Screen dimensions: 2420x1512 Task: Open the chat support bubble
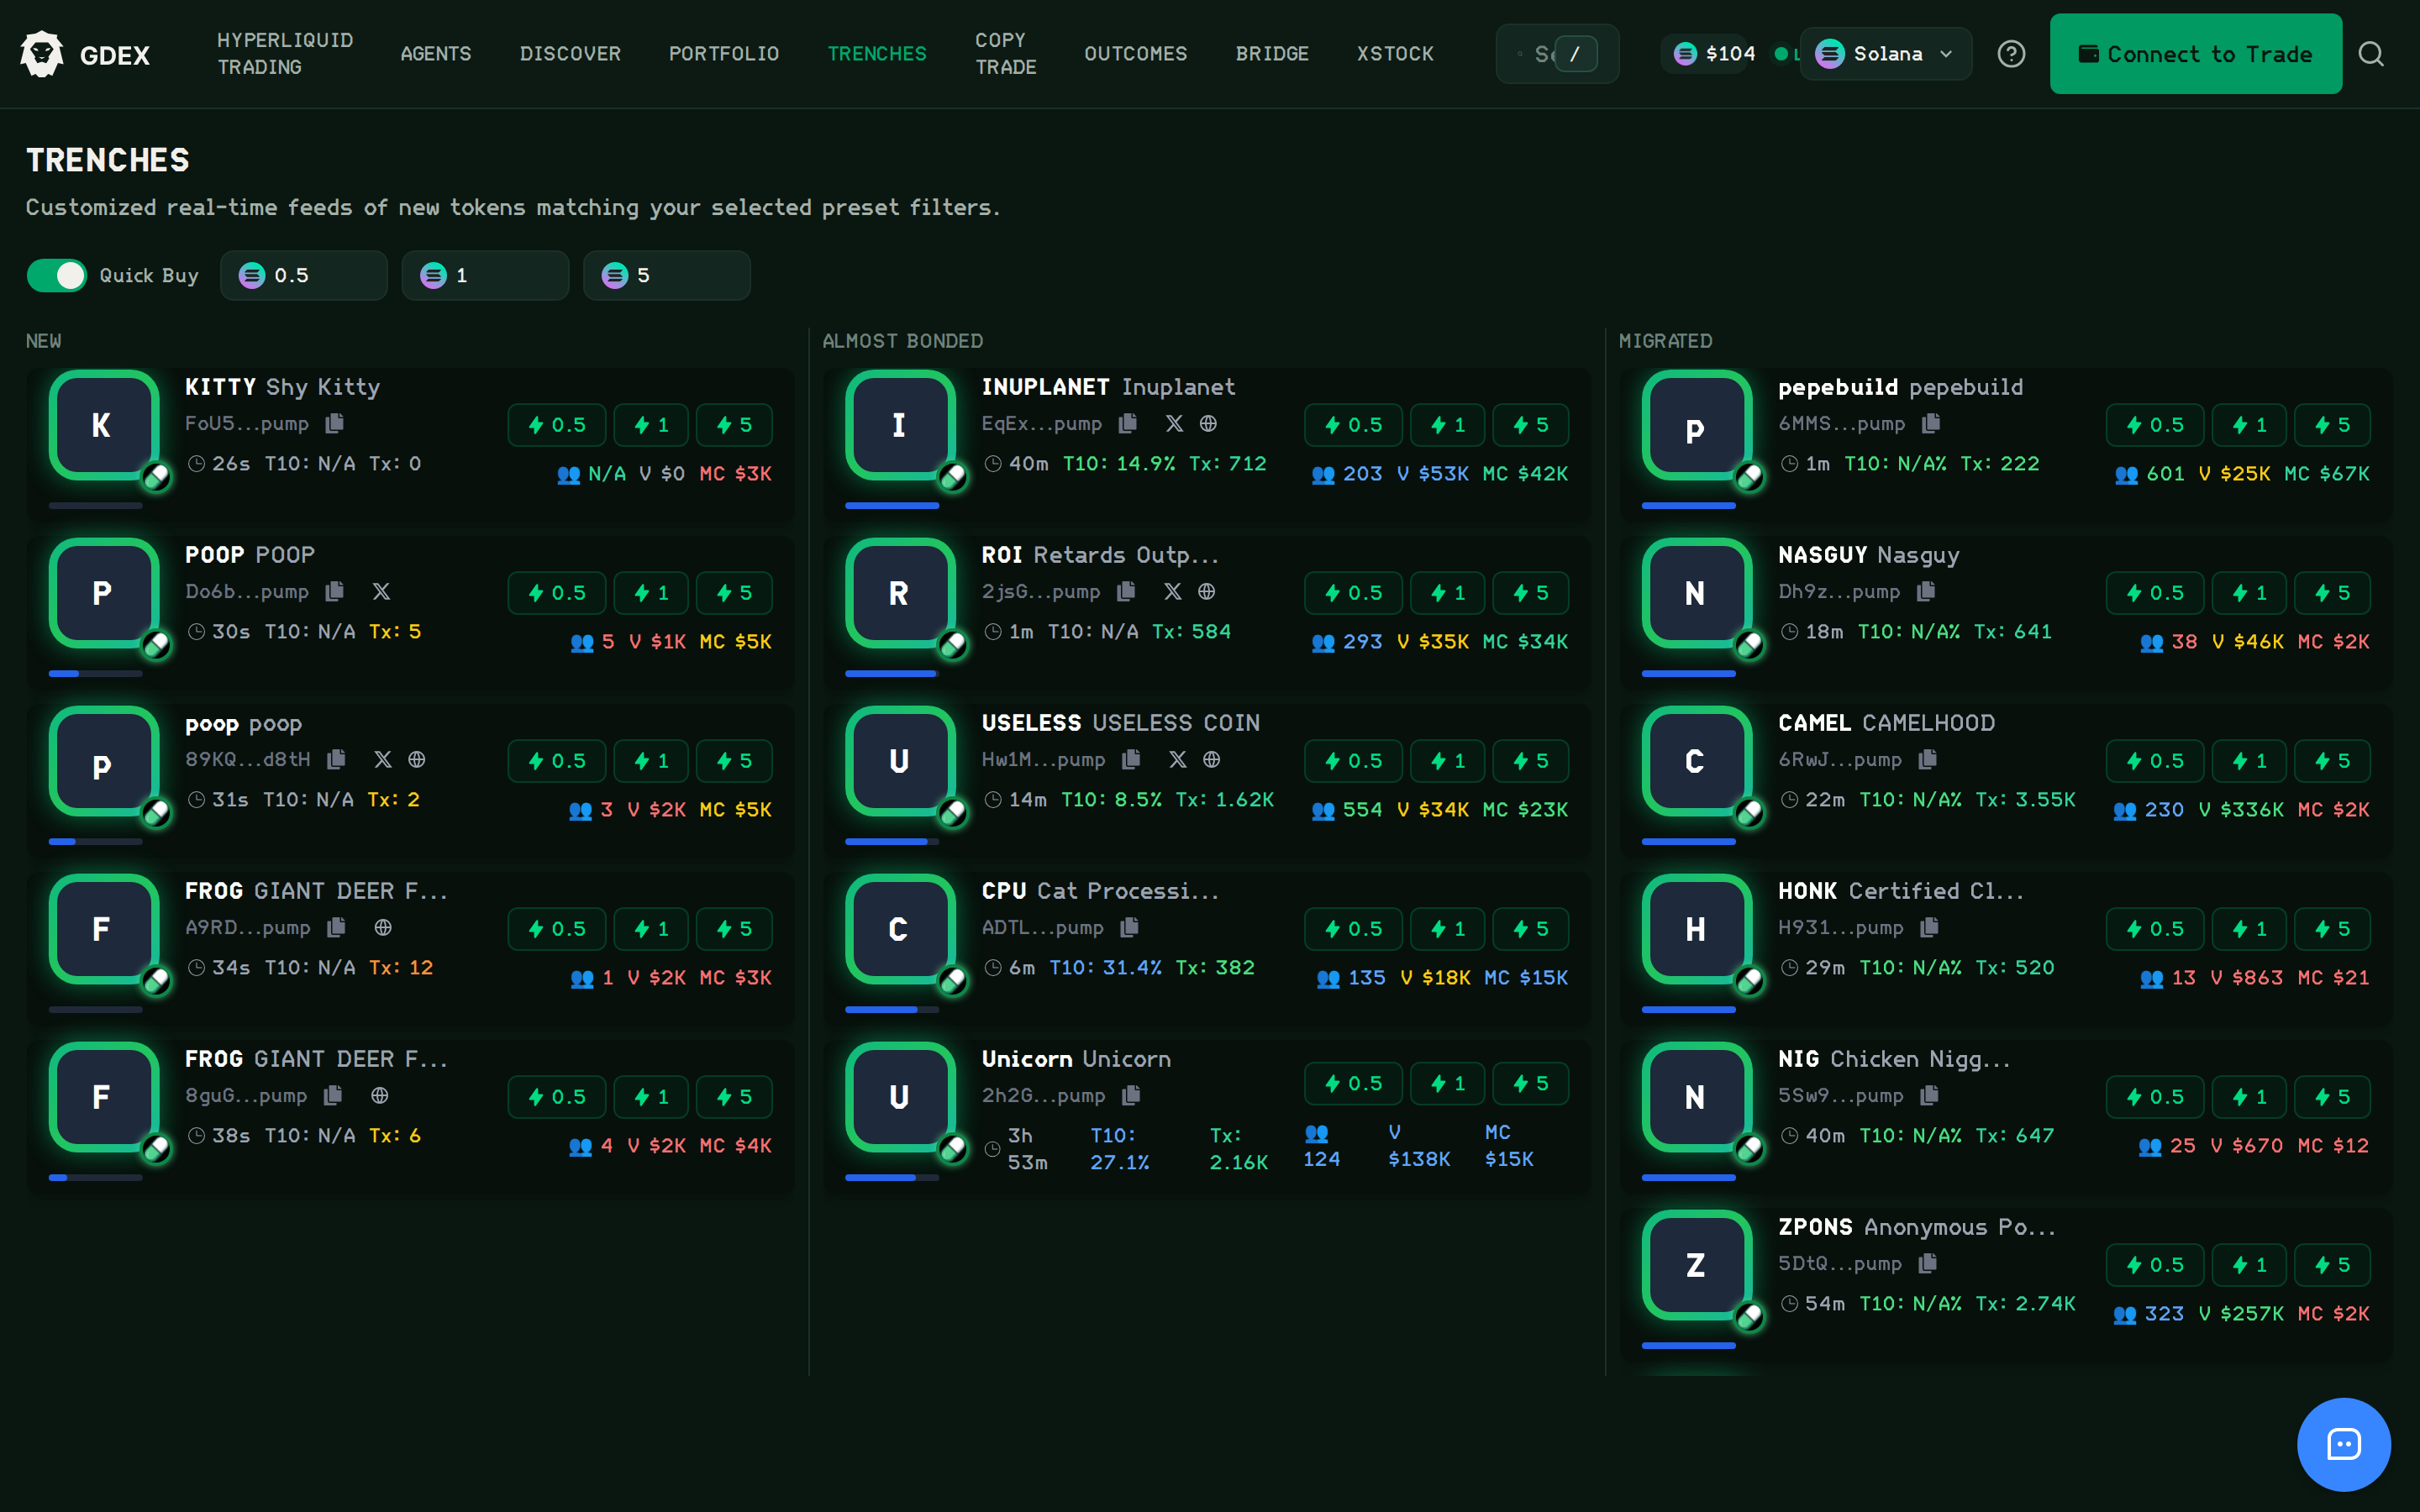coord(2343,1444)
